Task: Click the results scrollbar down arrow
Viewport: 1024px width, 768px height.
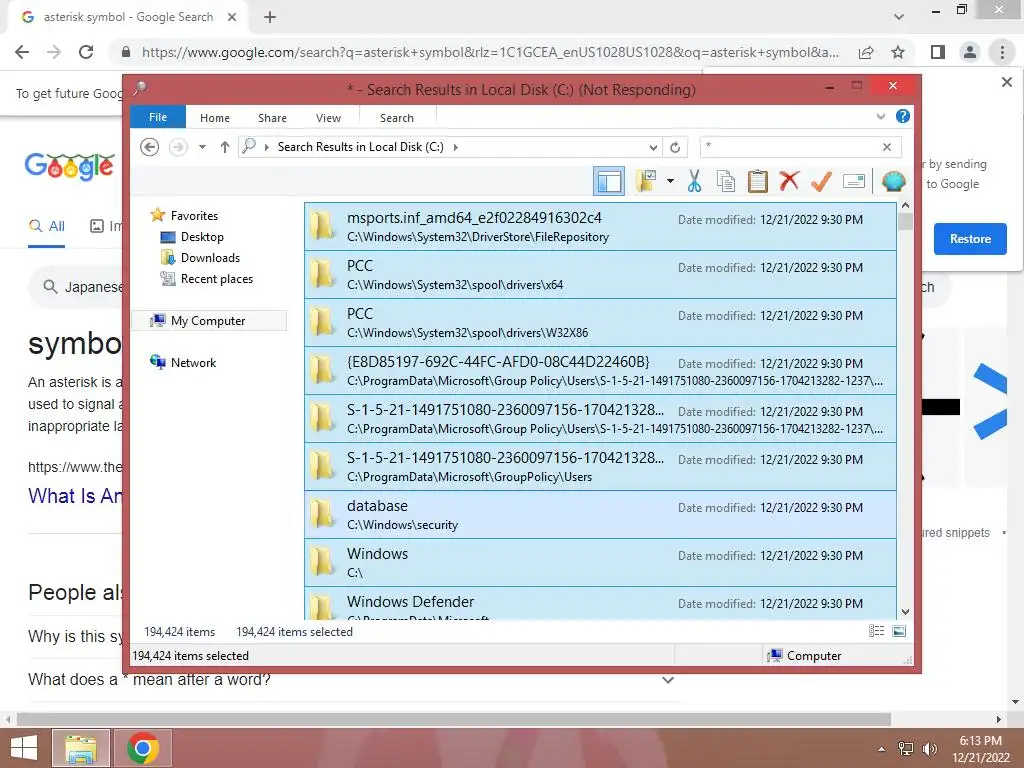Action: coord(905,612)
